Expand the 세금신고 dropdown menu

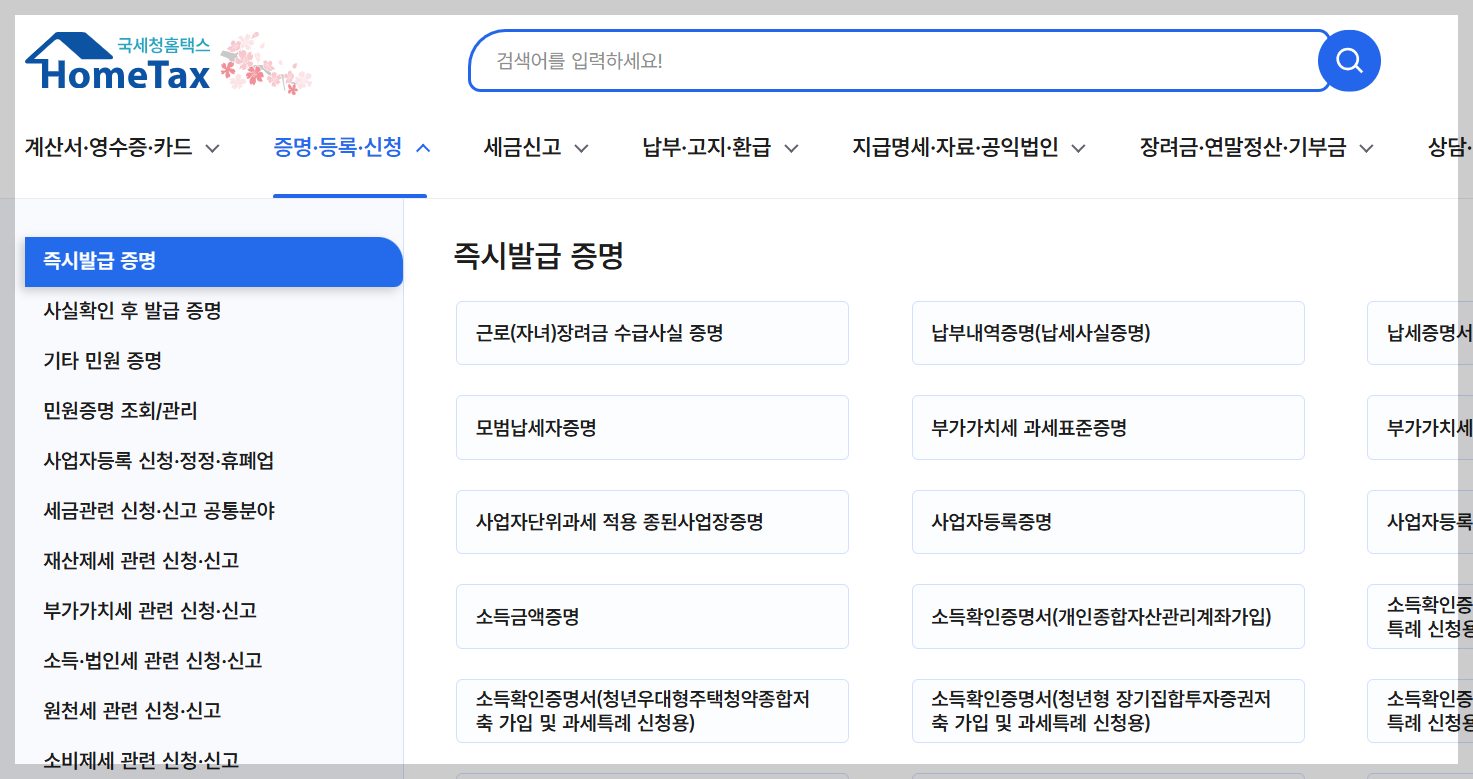(x=535, y=146)
